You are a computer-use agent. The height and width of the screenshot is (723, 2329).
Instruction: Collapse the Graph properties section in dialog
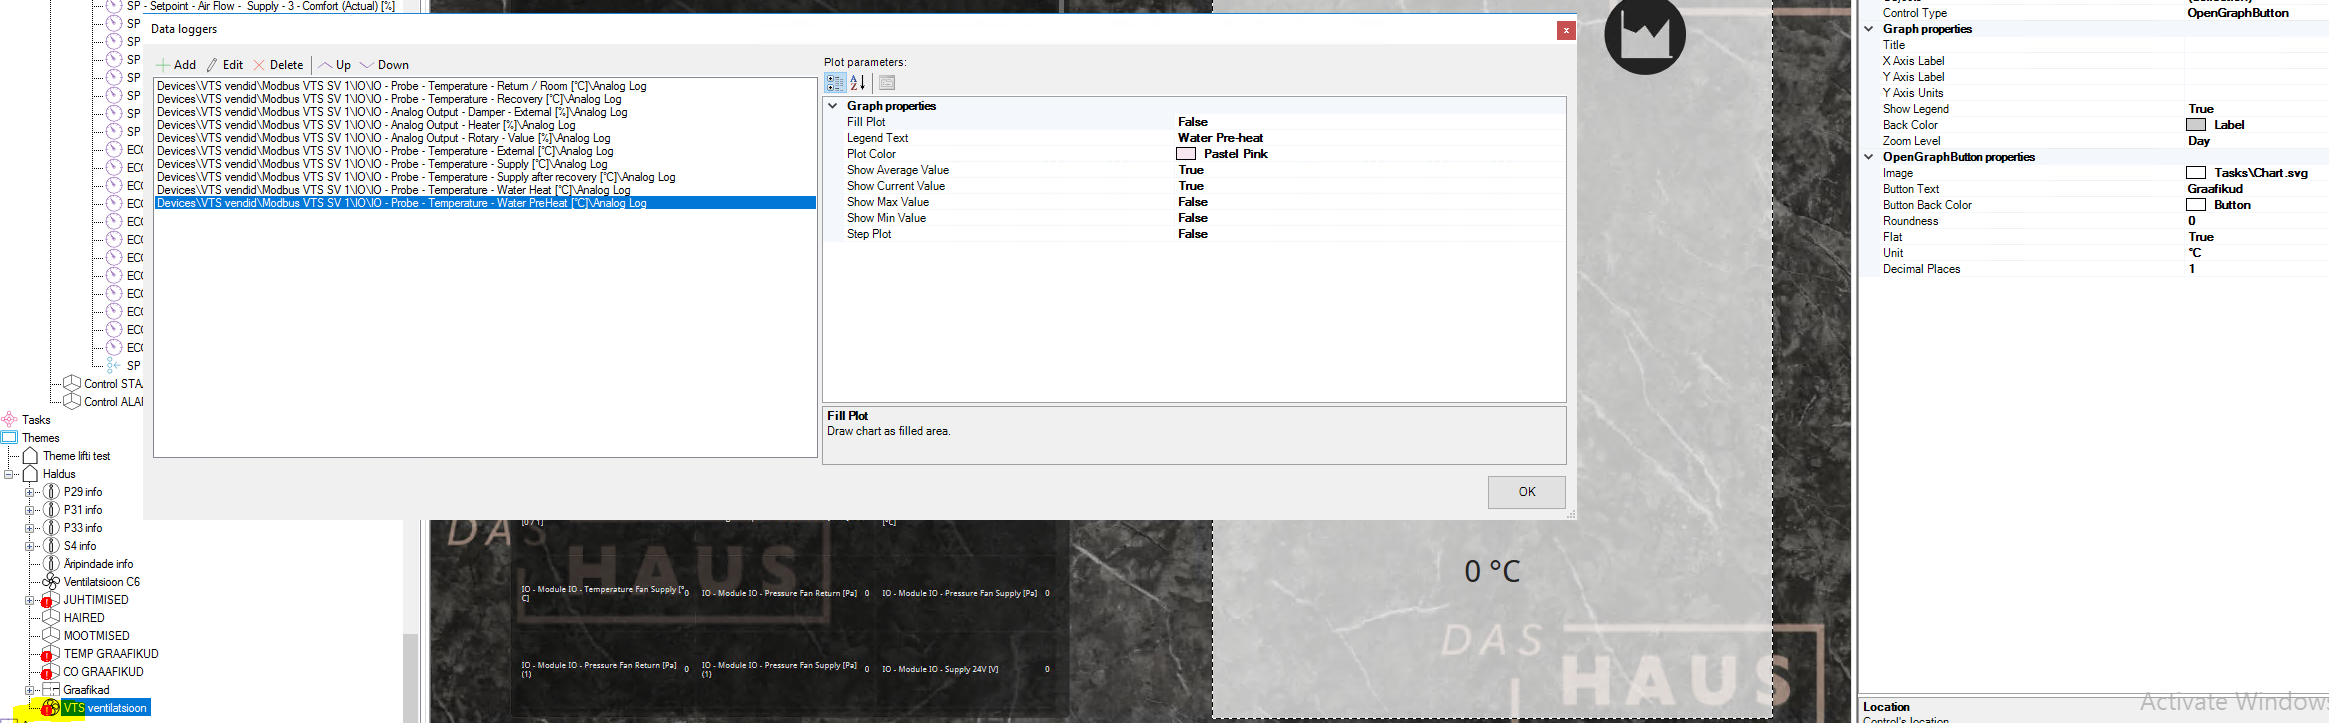833,106
